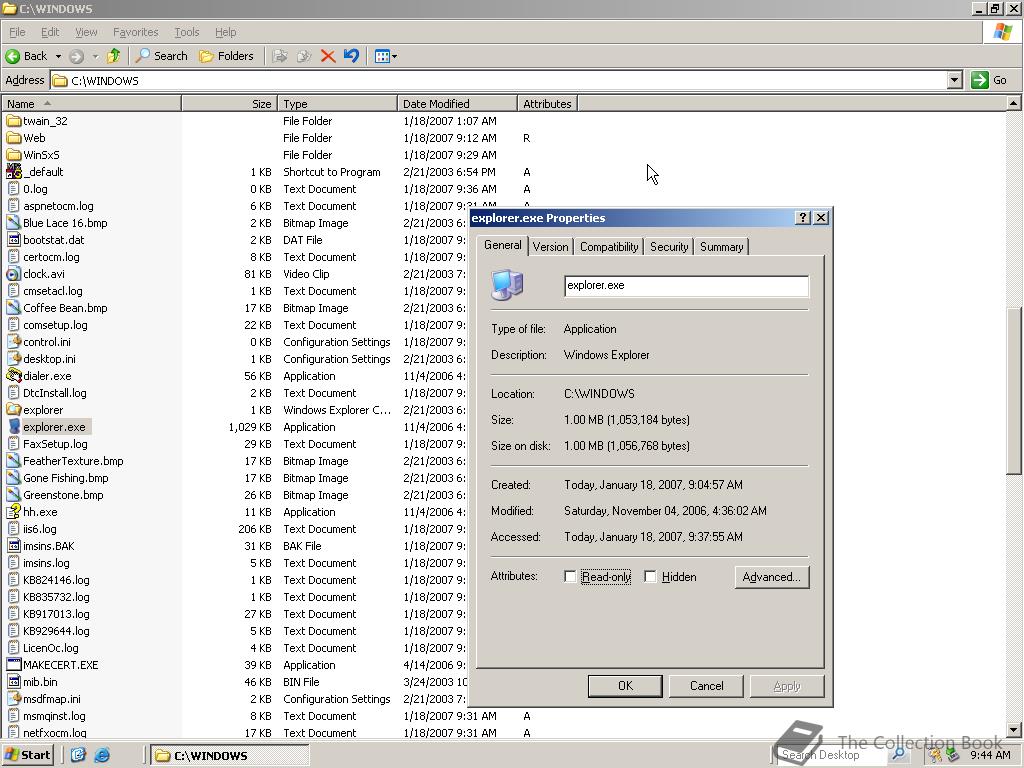Select the file named Greenstone.bmp
This screenshot has width=1024, height=768.
pos(63,495)
